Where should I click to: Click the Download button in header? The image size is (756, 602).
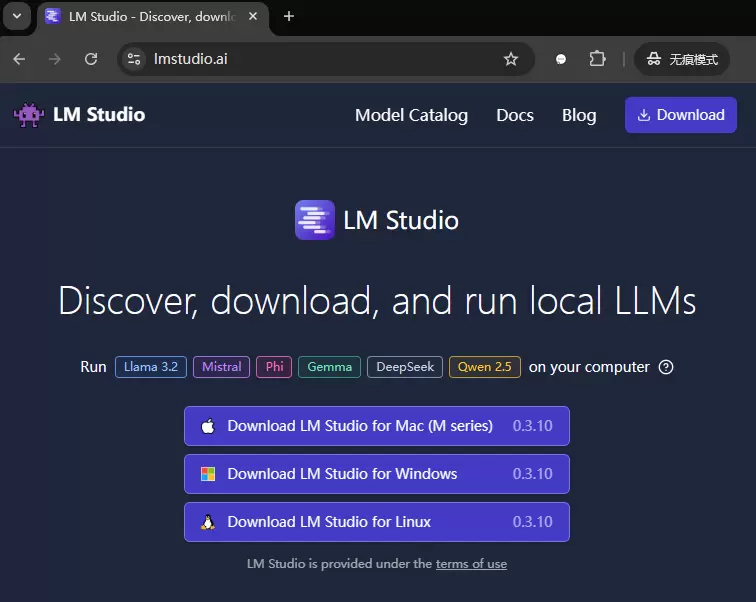click(681, 115)
